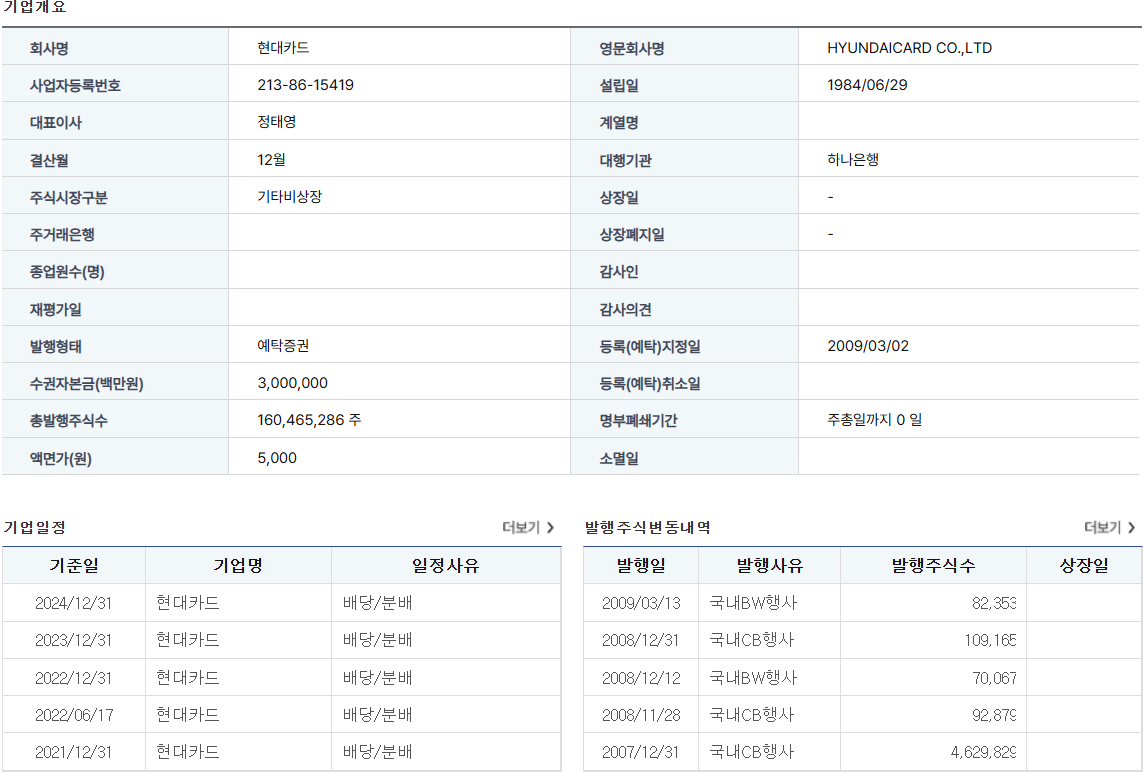This screenshot has height=773, width=1144.
Task: Click issuance date 2007/12/31
Action: pos(641,752)
